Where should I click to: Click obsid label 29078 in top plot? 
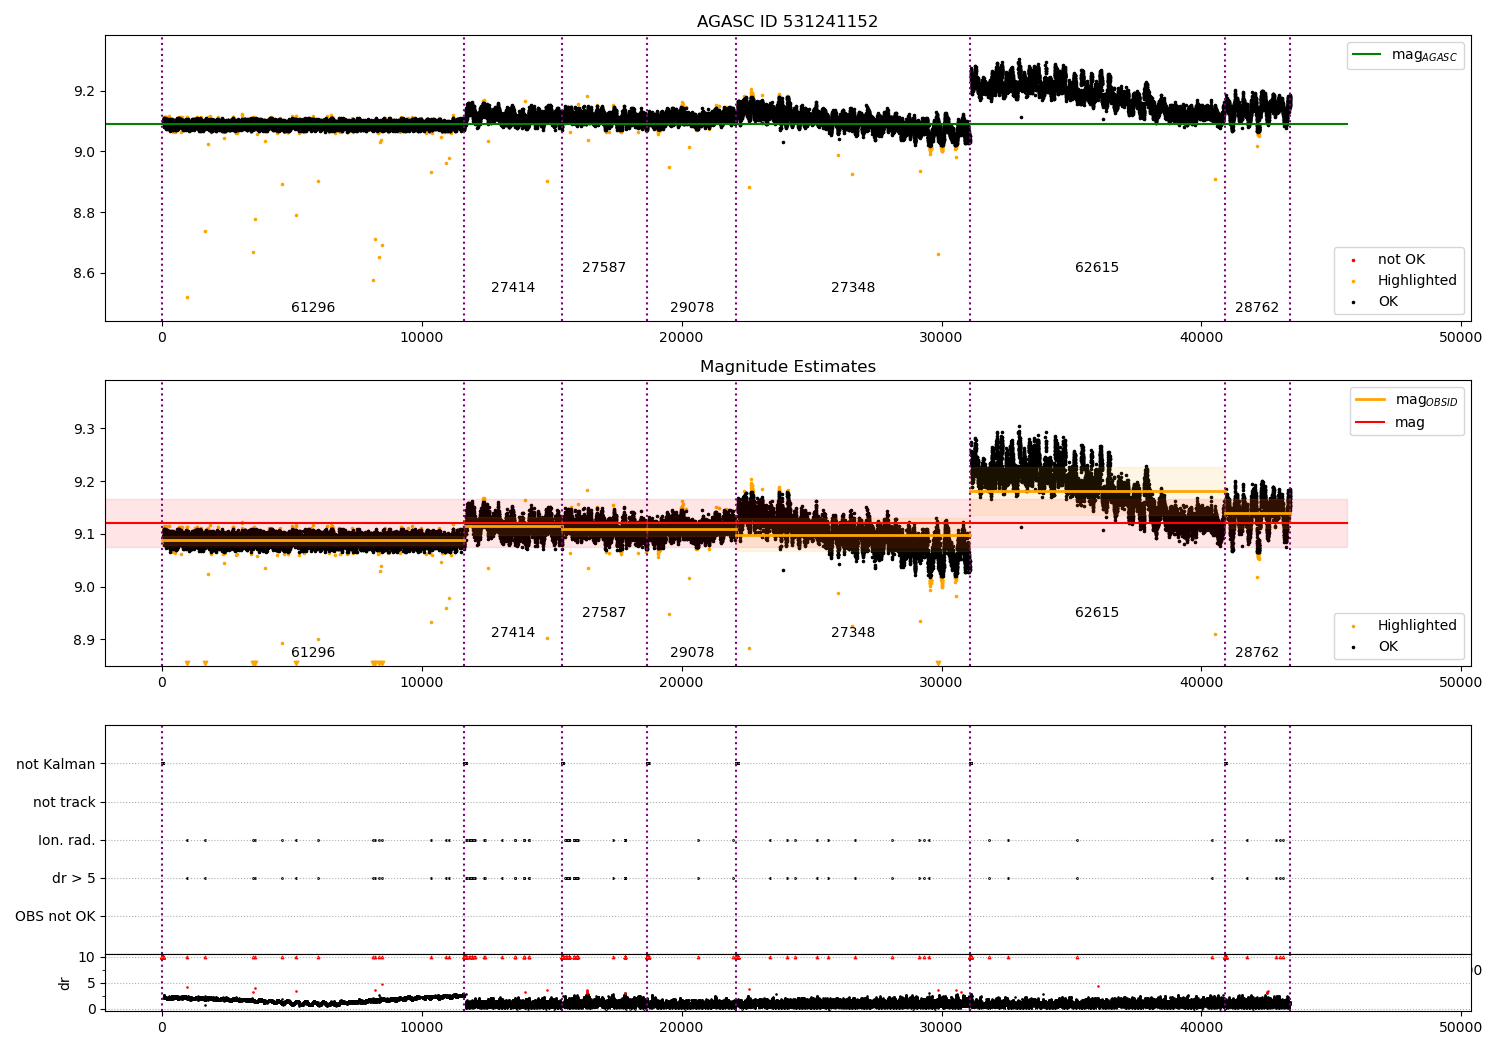point(692,308)
